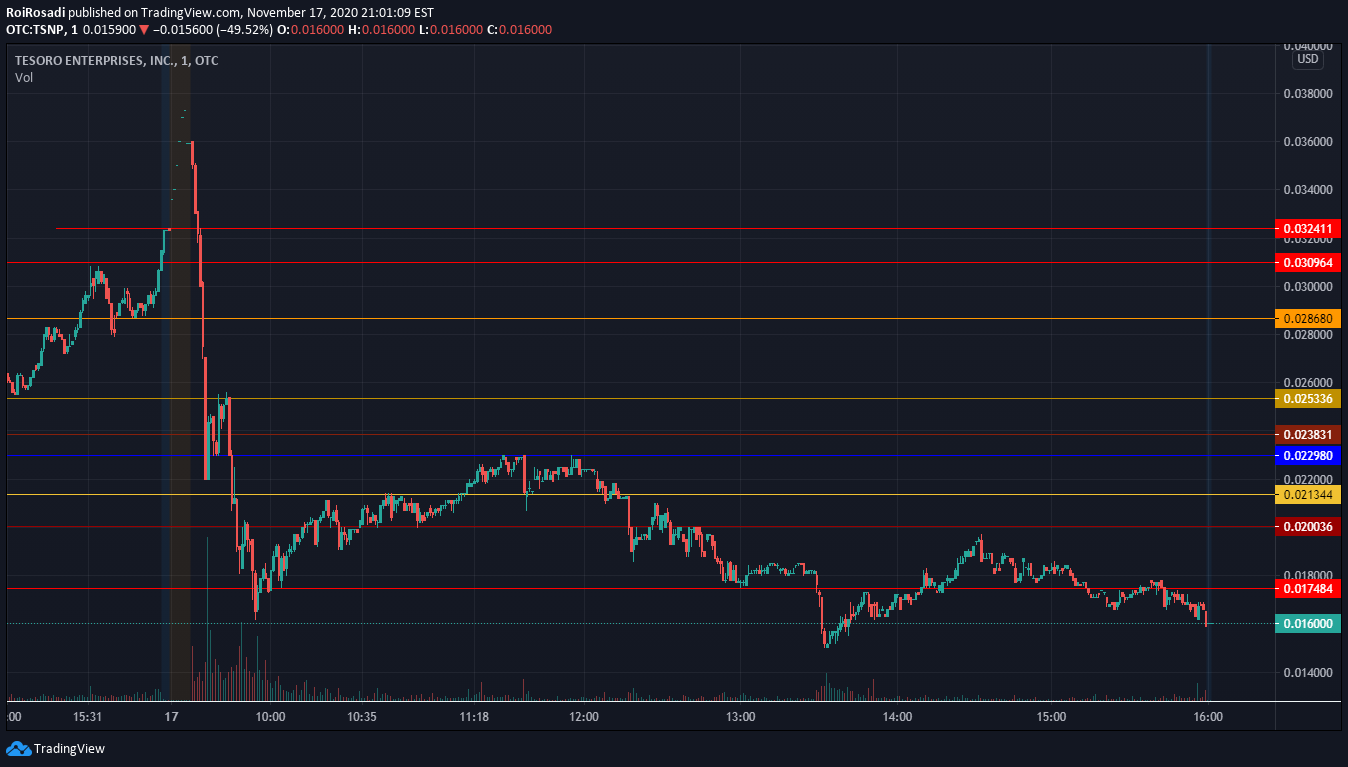
Task: Select the H:0.016000 high value
Action: click(381, 30)
